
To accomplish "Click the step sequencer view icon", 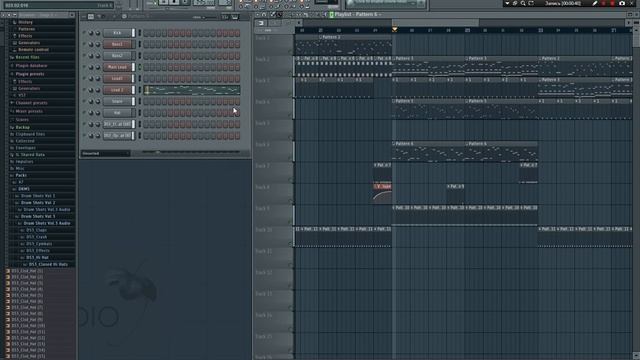I will pyautogui.click(x=91, y=17).
